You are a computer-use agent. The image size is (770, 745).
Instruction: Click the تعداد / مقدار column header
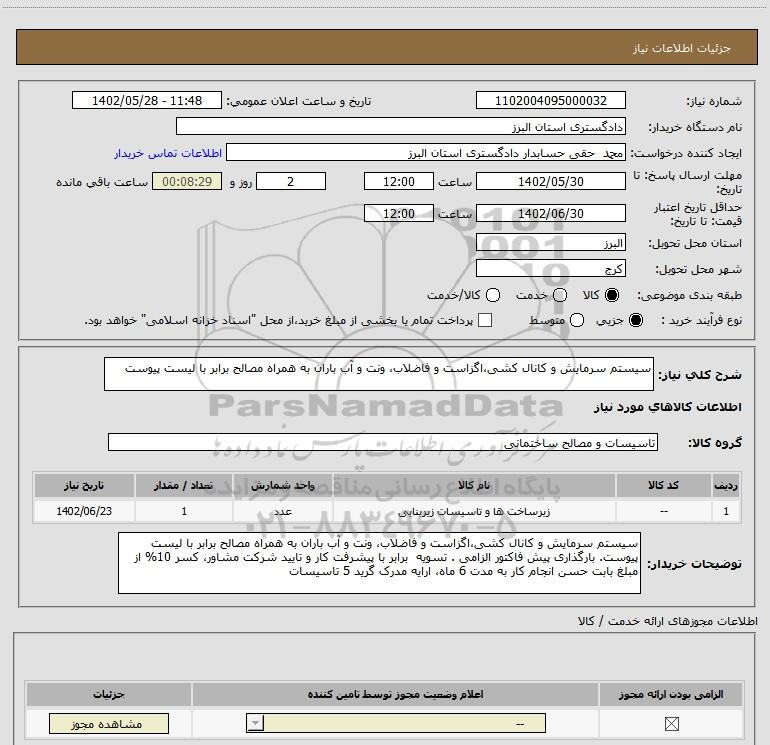pyautogui.click(x=184, y=485)
